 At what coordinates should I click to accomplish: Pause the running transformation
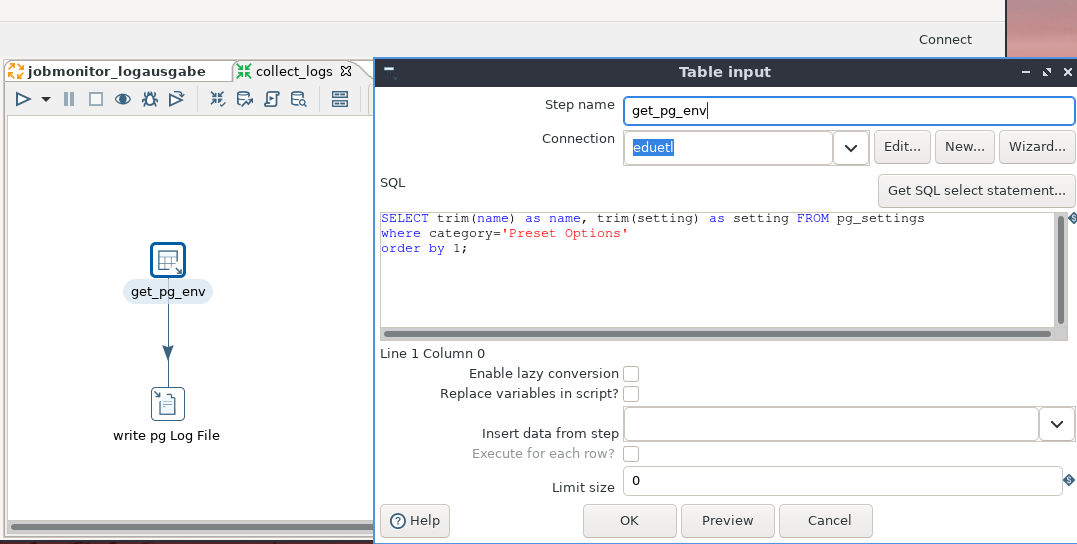click(x=69, y=100)
